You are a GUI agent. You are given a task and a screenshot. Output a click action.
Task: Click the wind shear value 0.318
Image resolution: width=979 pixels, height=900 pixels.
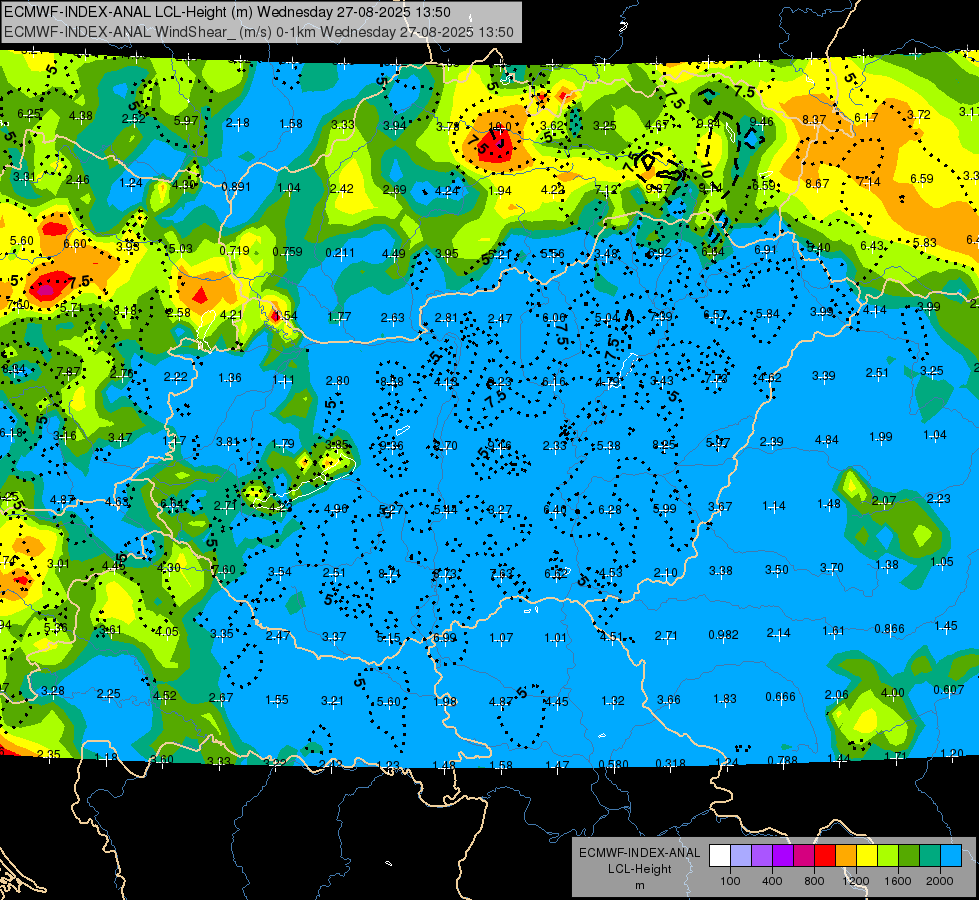tap(671, 764)
